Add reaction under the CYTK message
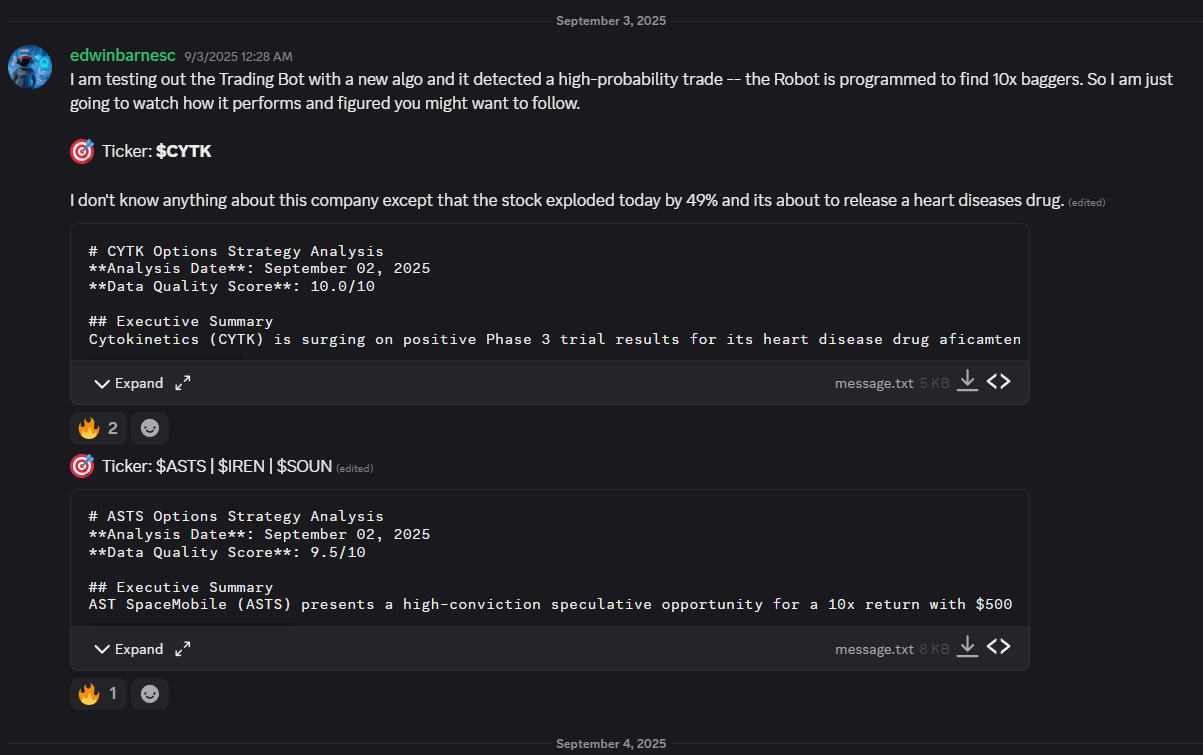Image resolution: width=1203 pixels, height=755 pixels. point(150,428)
